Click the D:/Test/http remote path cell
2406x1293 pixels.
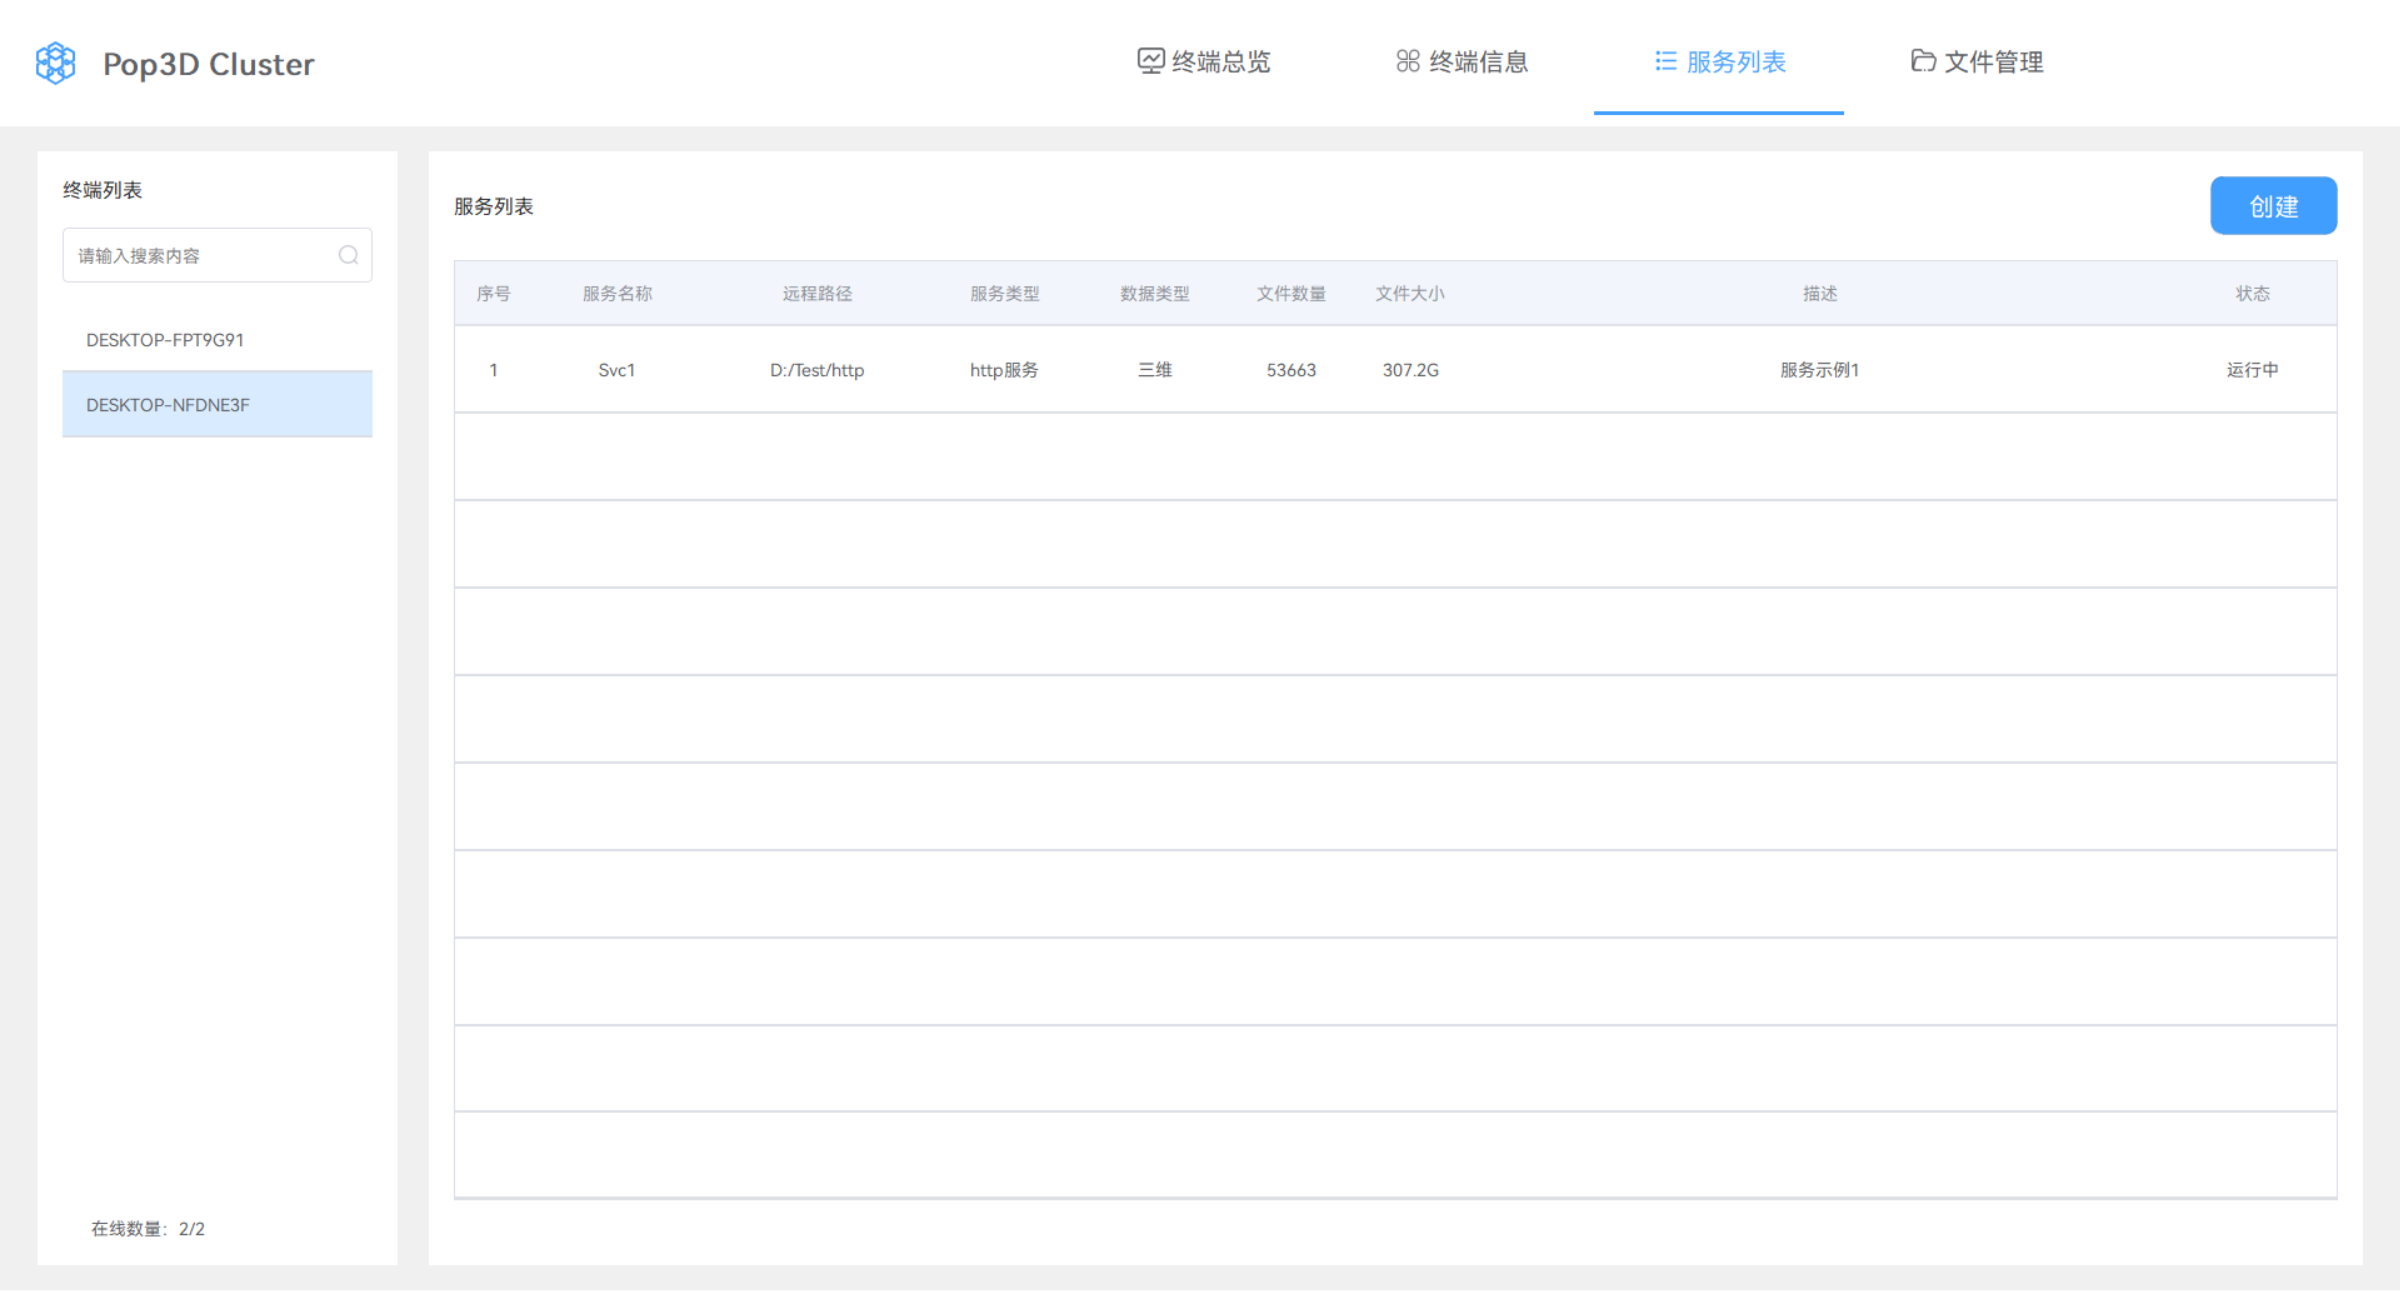click(816, 370)
